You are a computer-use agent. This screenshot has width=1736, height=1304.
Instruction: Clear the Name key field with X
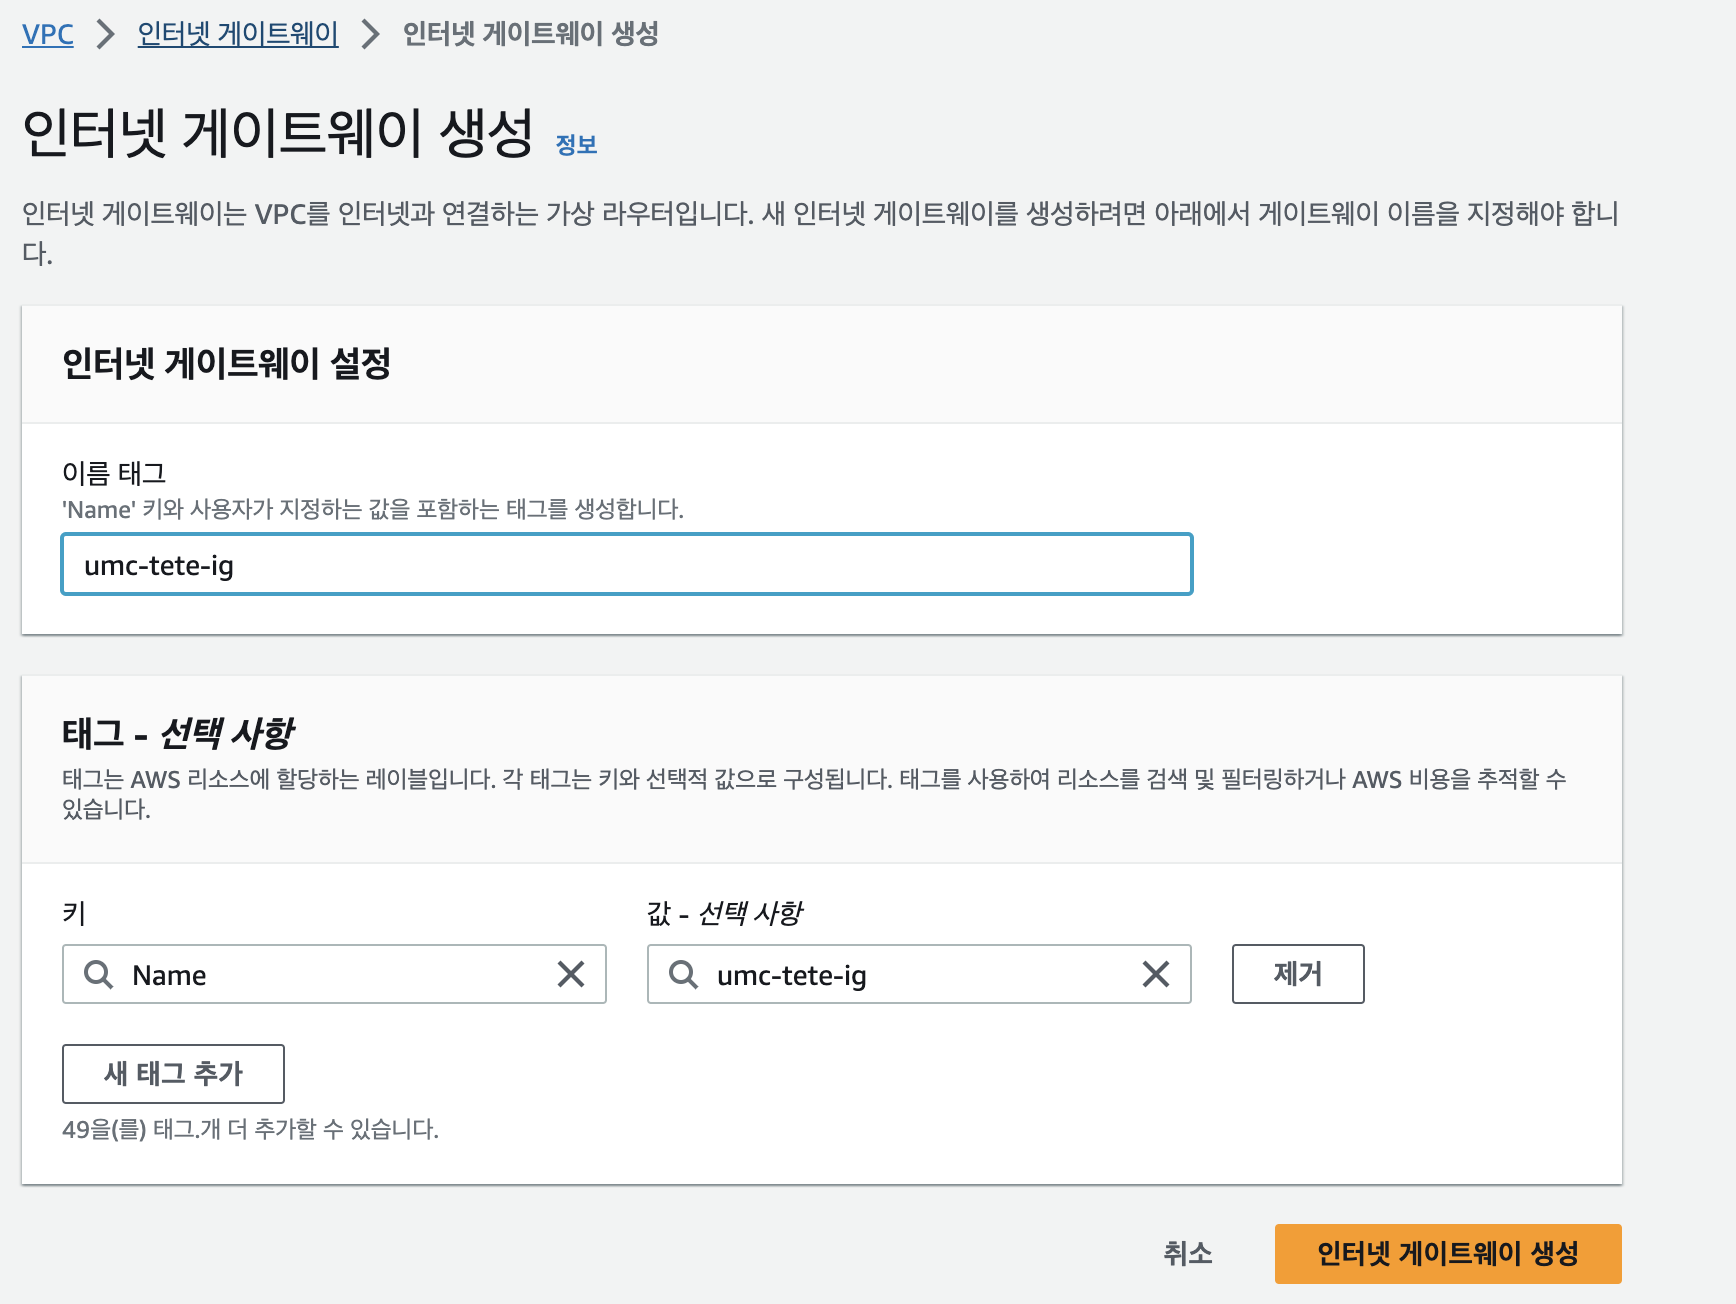click(571, 974)
